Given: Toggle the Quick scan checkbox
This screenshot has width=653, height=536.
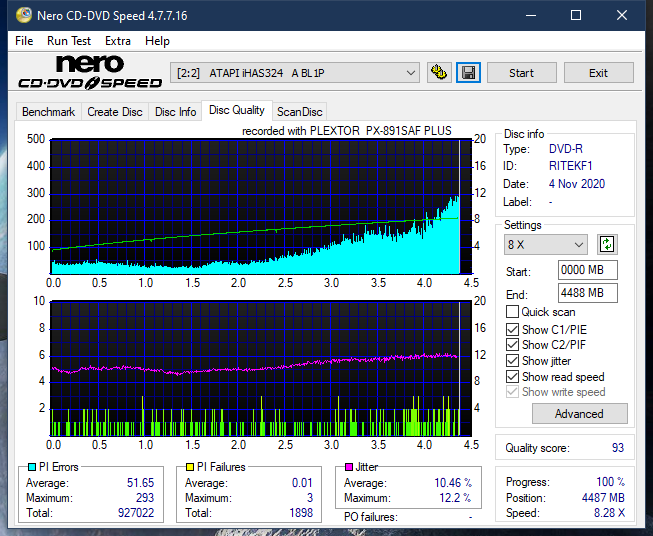Looking at the screenshot, I should (x=512, y=312).
